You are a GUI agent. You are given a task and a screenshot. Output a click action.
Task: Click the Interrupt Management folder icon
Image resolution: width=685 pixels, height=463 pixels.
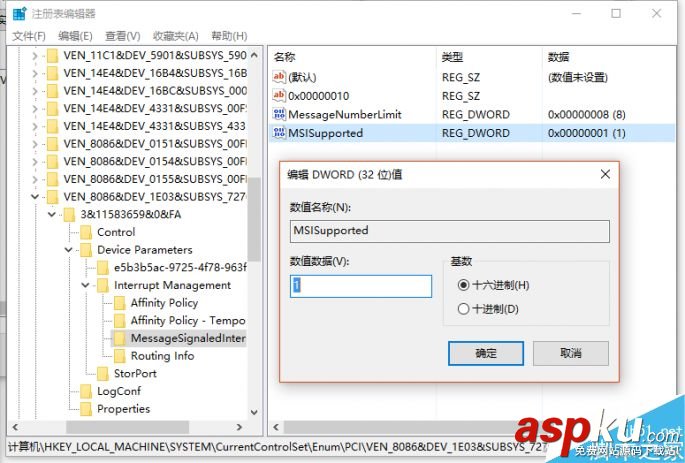[103, 285]
